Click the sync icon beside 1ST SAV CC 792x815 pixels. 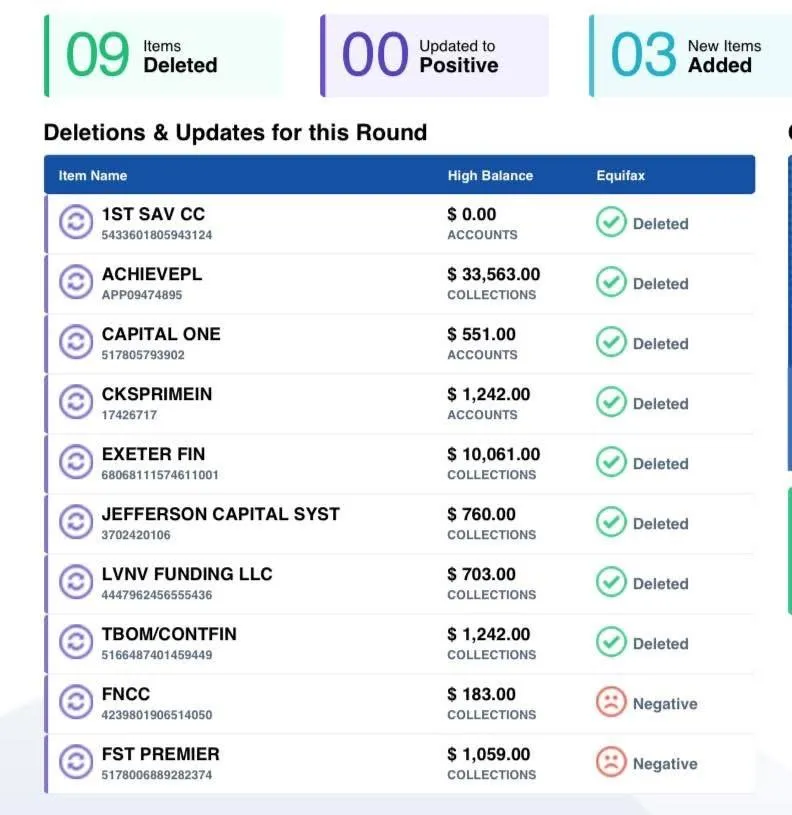75,222
